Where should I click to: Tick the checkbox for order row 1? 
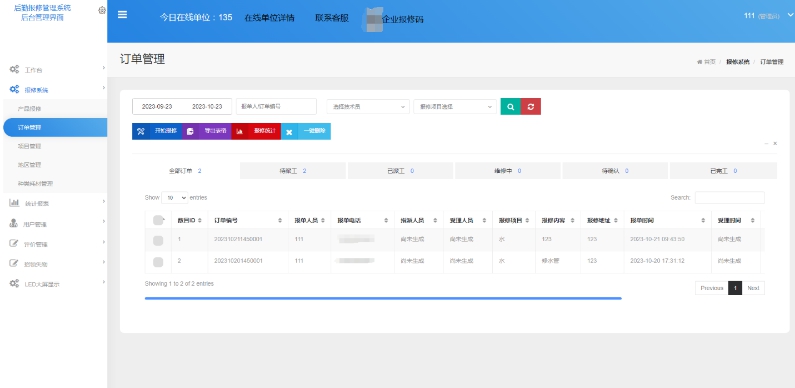(x=158, y=241)
